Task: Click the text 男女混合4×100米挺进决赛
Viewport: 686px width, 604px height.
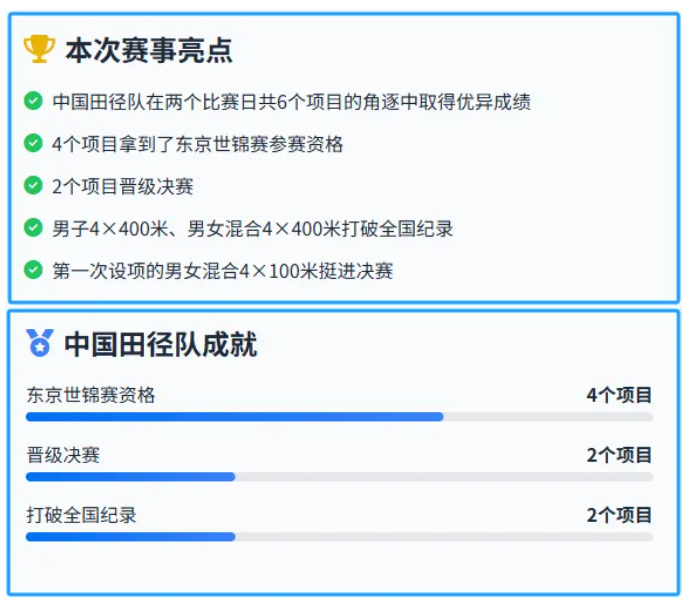Action: point(279,271)
